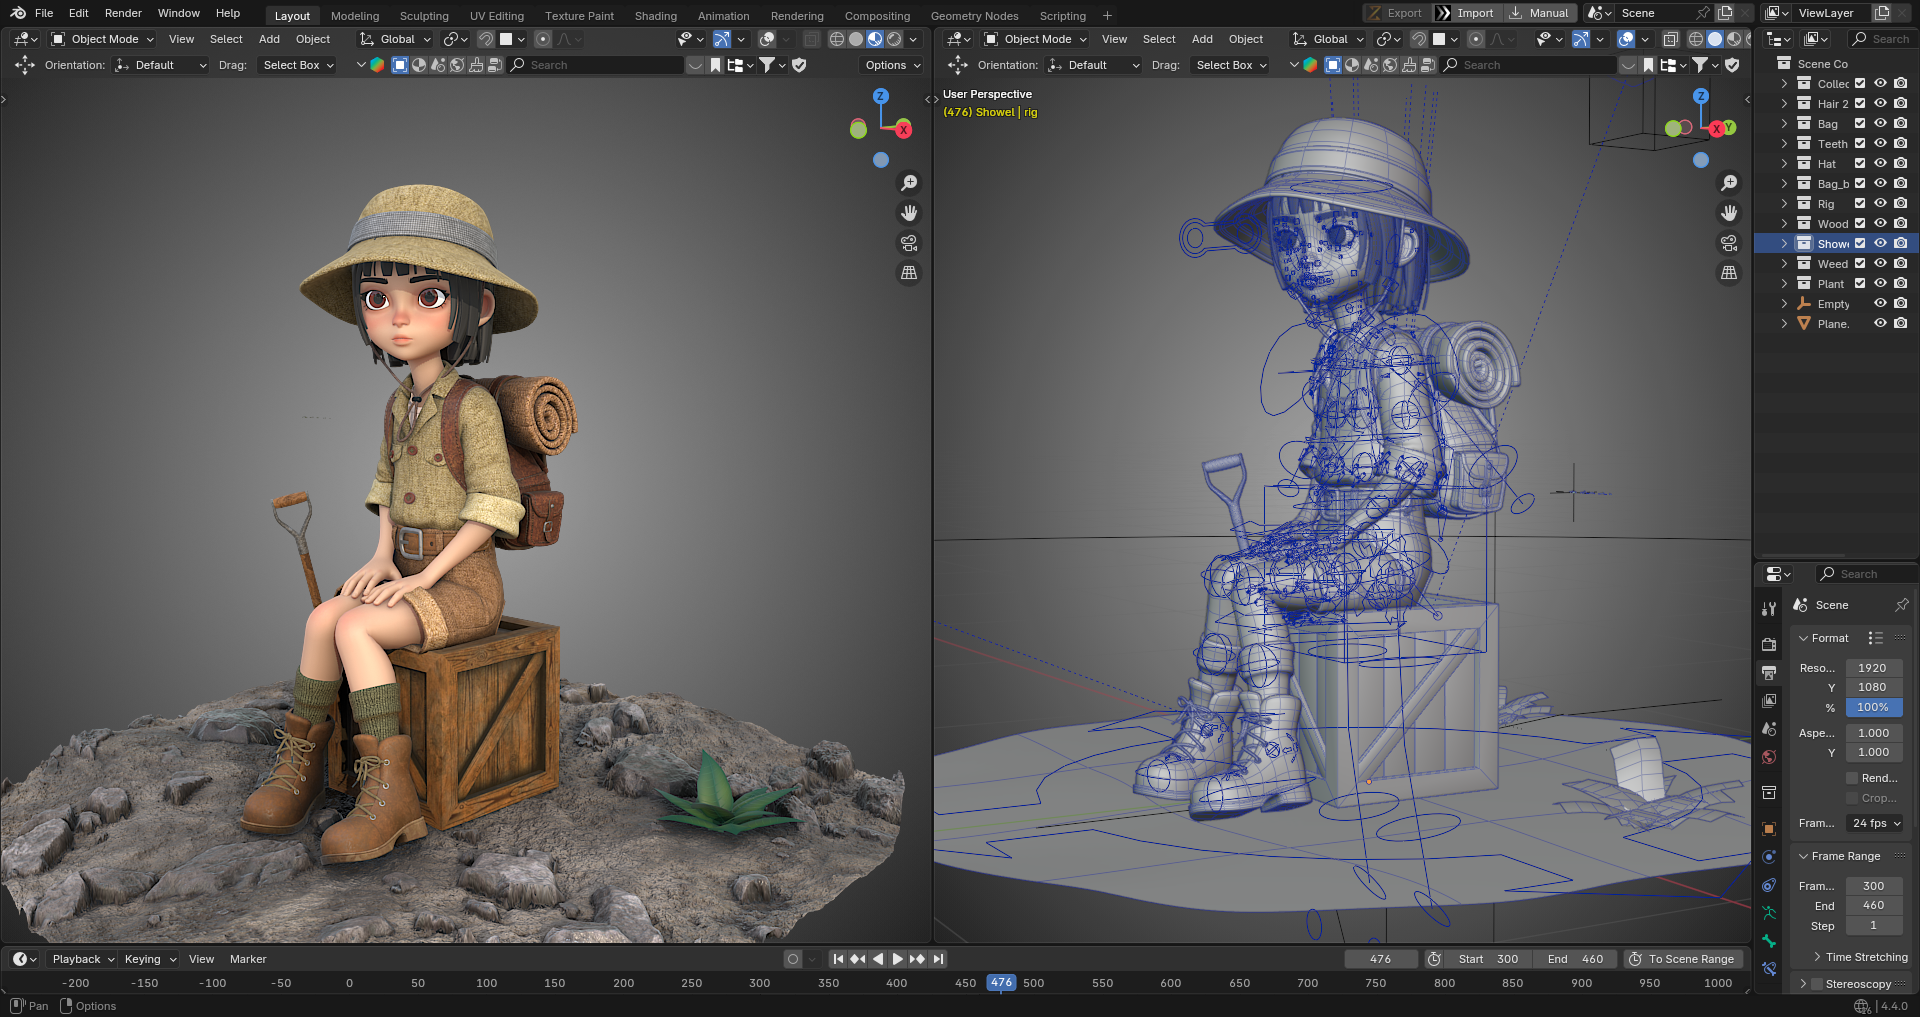Toggle camera view icon in left viewport sidebar
Viewport: 1920px width, 1017px height.
(x=909, y=242)
